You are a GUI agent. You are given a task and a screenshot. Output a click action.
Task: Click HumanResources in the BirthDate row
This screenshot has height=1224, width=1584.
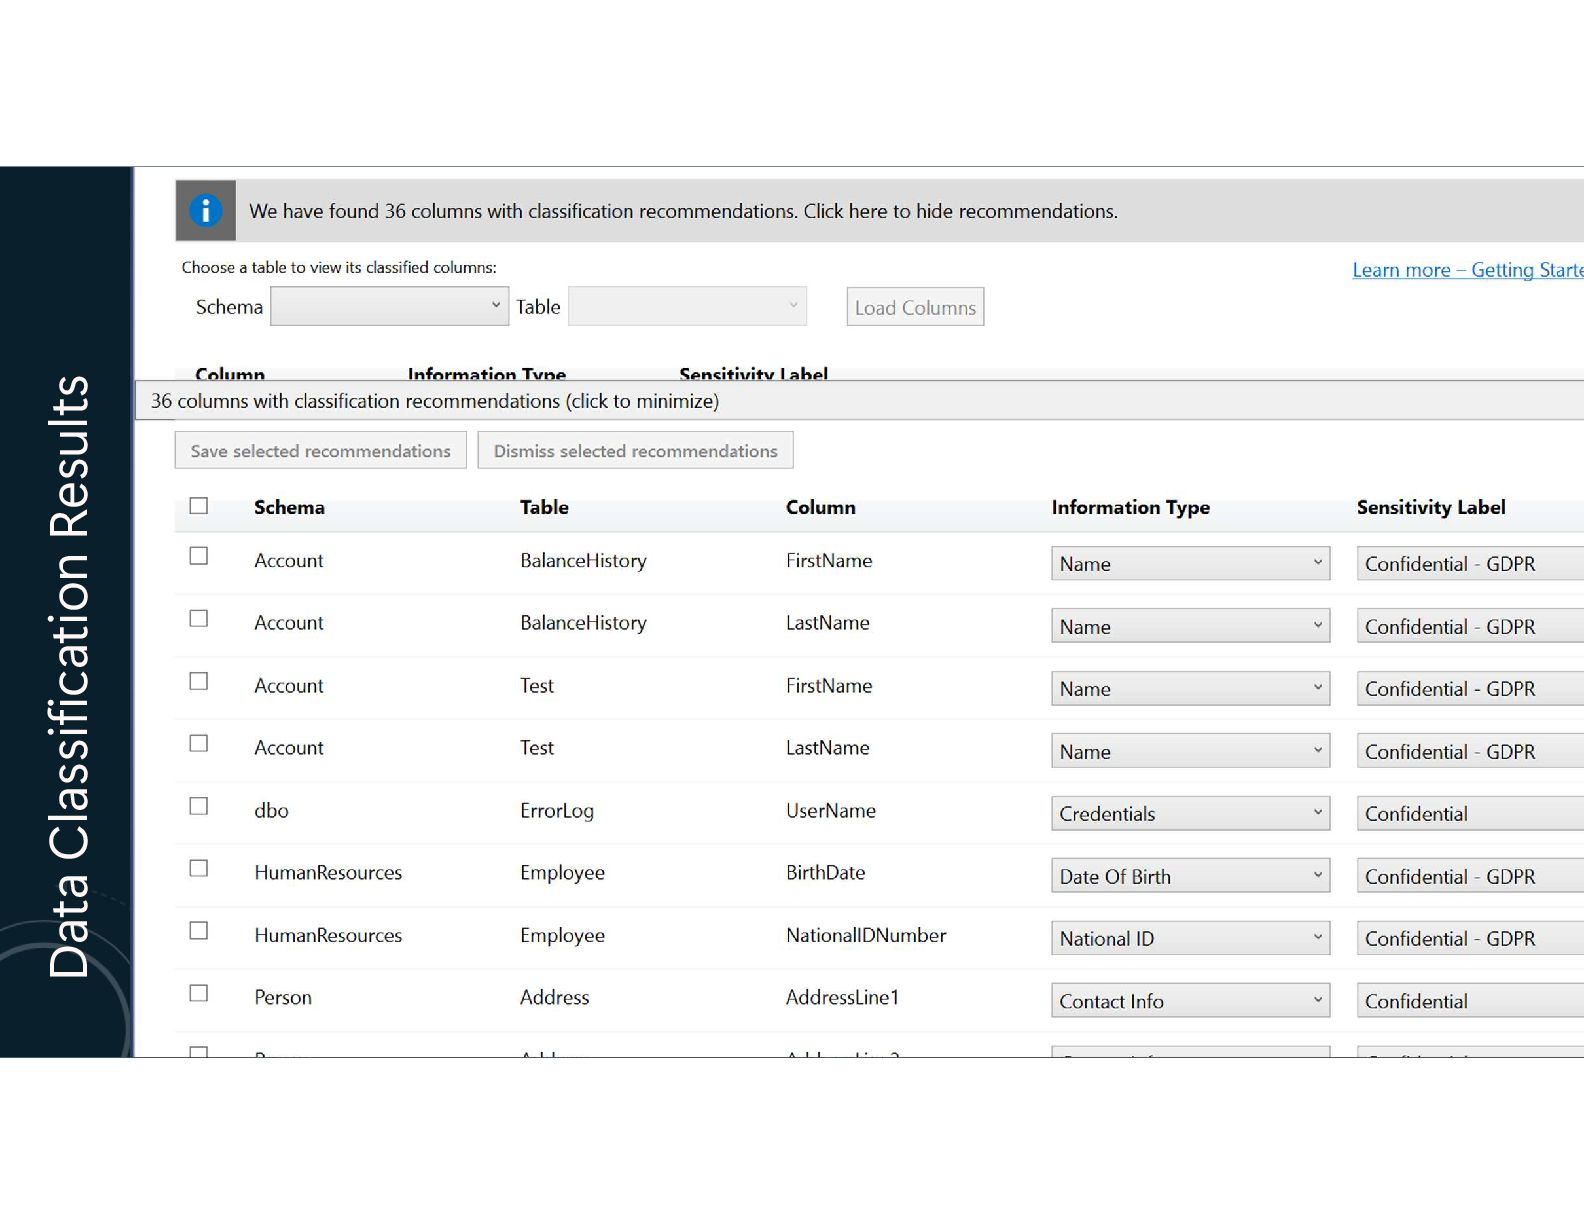pos(328,872)
